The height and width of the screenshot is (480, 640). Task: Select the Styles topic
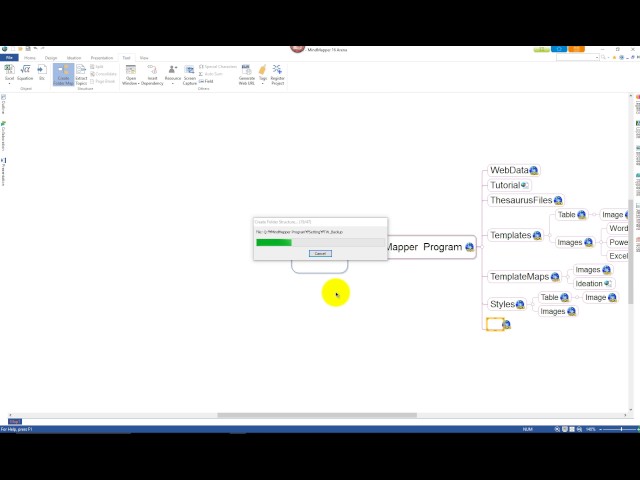pos(502,304)
